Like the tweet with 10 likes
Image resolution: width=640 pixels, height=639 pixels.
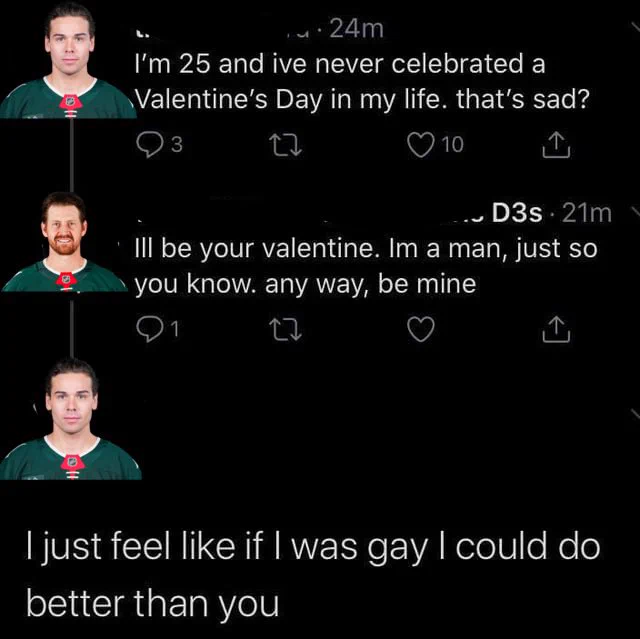[436, 145]
